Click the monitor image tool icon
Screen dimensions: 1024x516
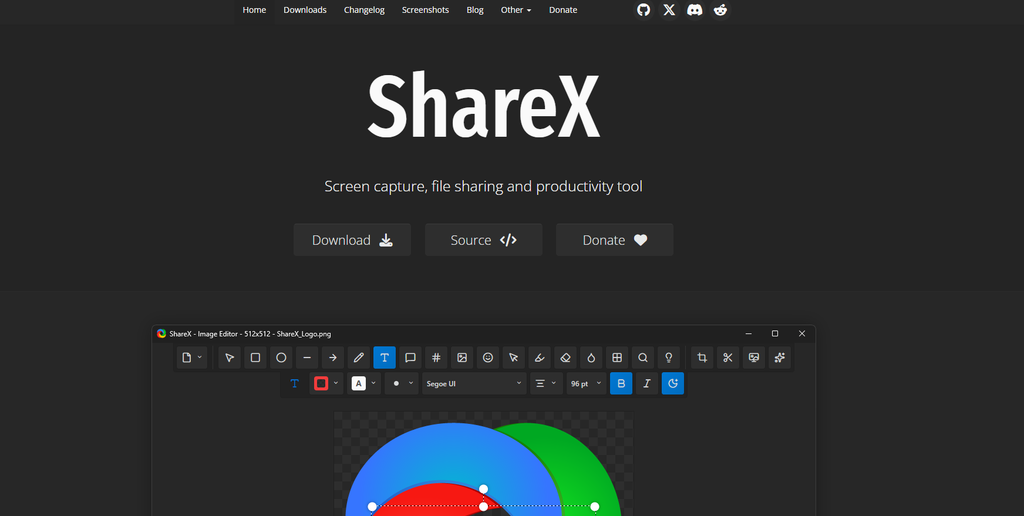point(754,357)
